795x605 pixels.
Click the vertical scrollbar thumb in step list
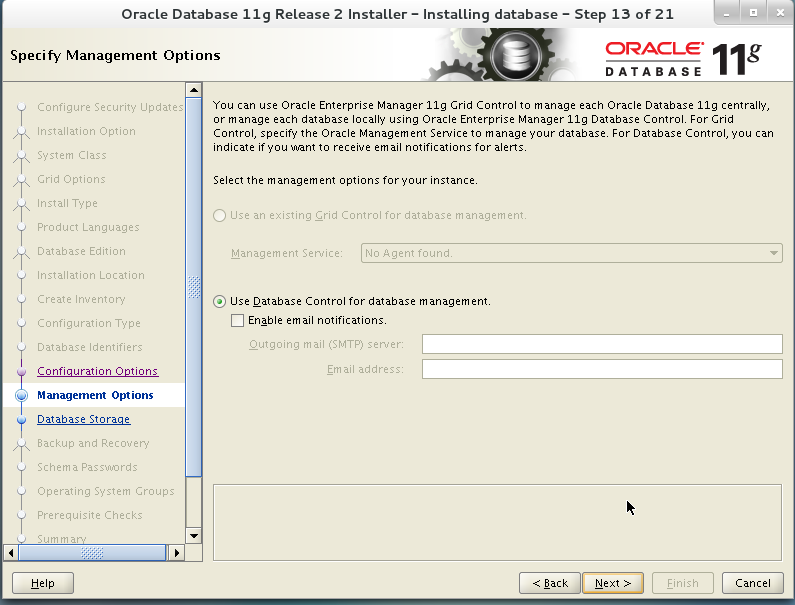pyautogui.click(x=194, y=288)
